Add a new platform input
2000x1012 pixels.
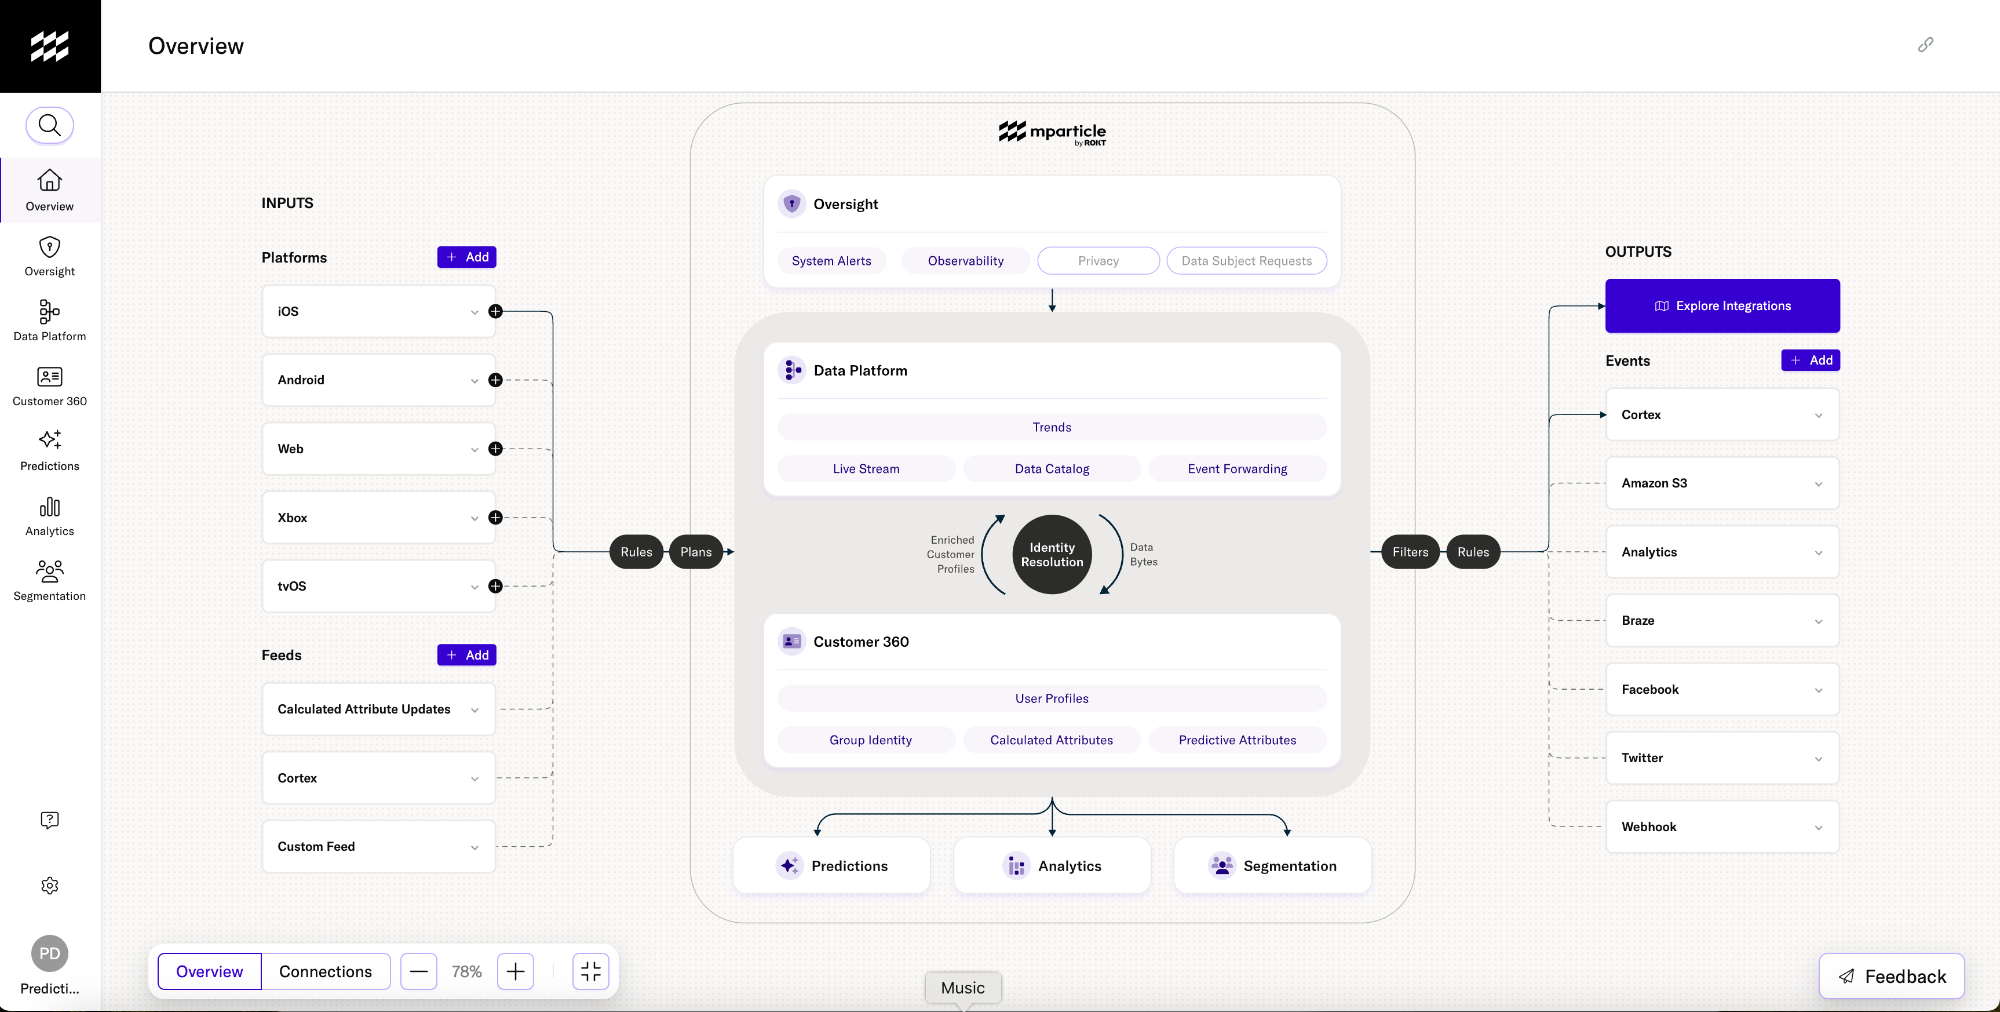[467, 257]
